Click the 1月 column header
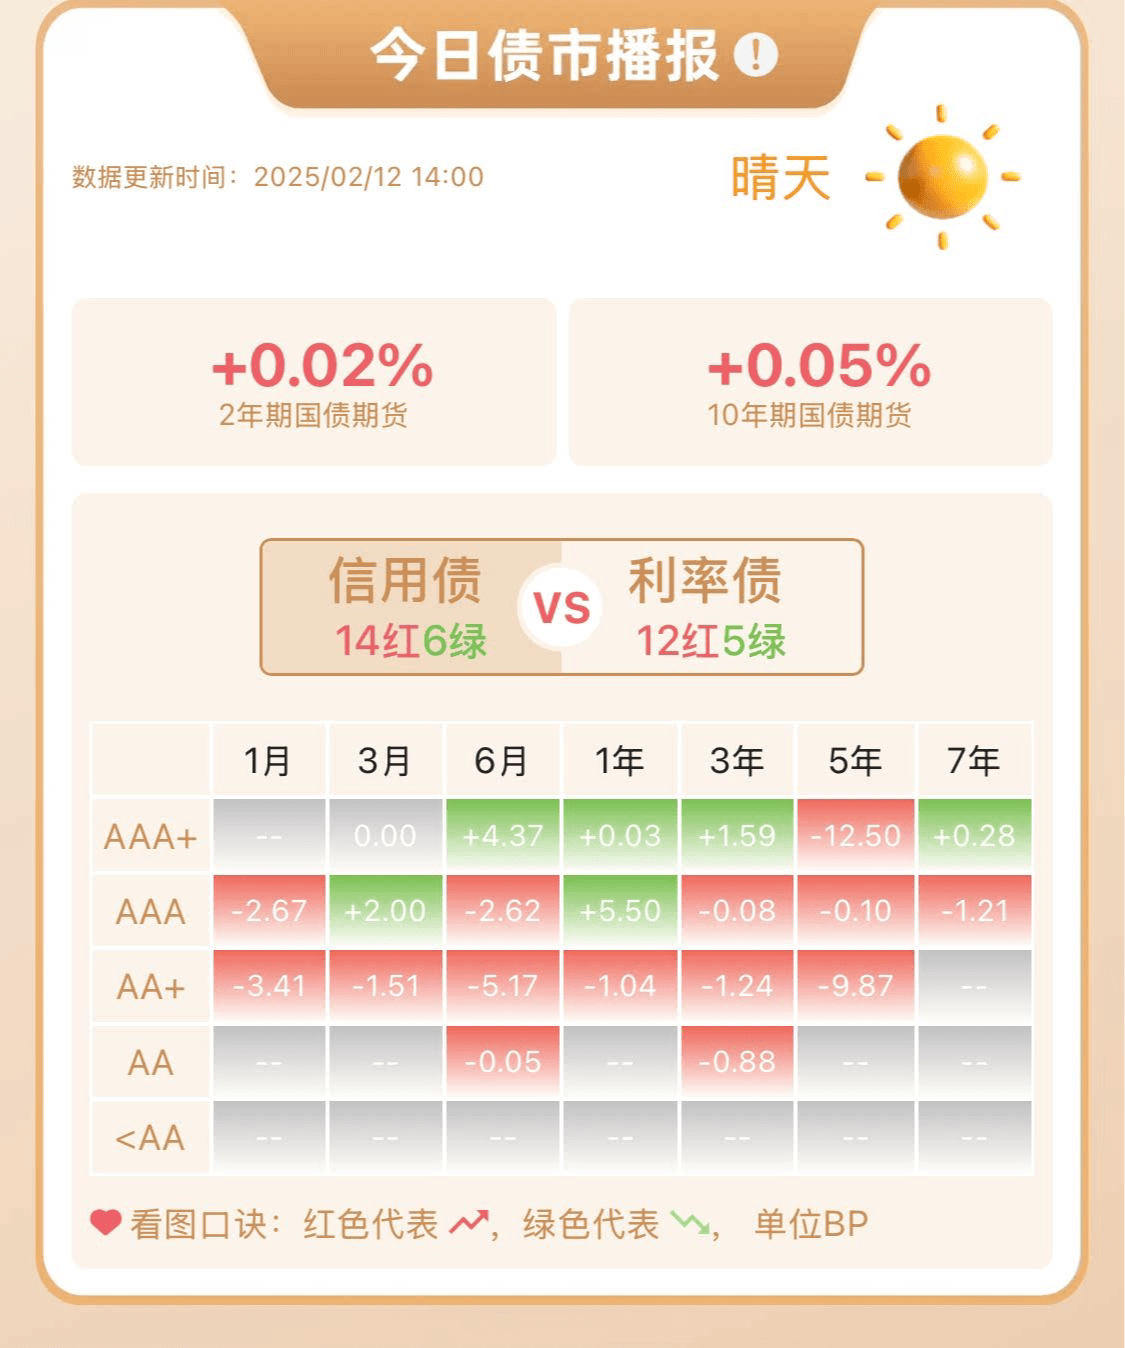Image resolution: width=1125 pixels, height=1348 pixels. pos(268,761)
